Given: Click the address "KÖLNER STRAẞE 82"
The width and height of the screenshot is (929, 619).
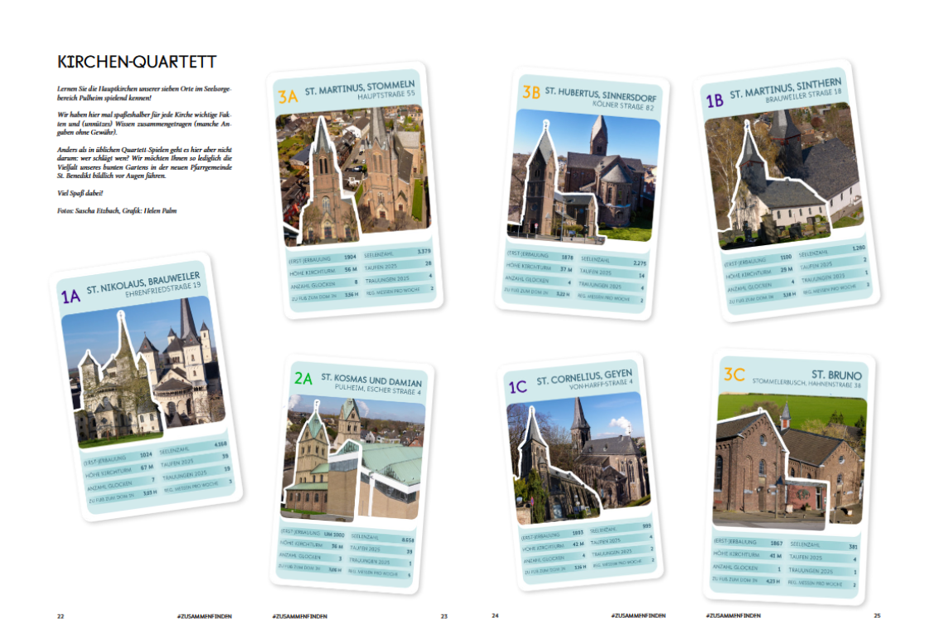Looking at the screenshot, I should click(623, 105).
